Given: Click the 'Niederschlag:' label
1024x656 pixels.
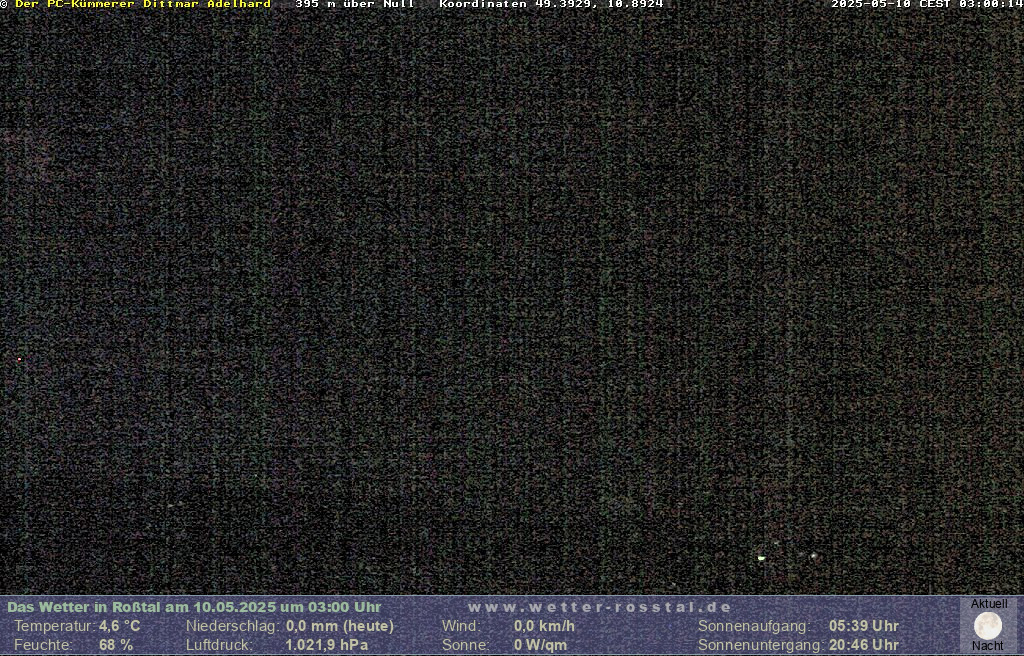Looking at the screenshot, I should coord(233,626).
